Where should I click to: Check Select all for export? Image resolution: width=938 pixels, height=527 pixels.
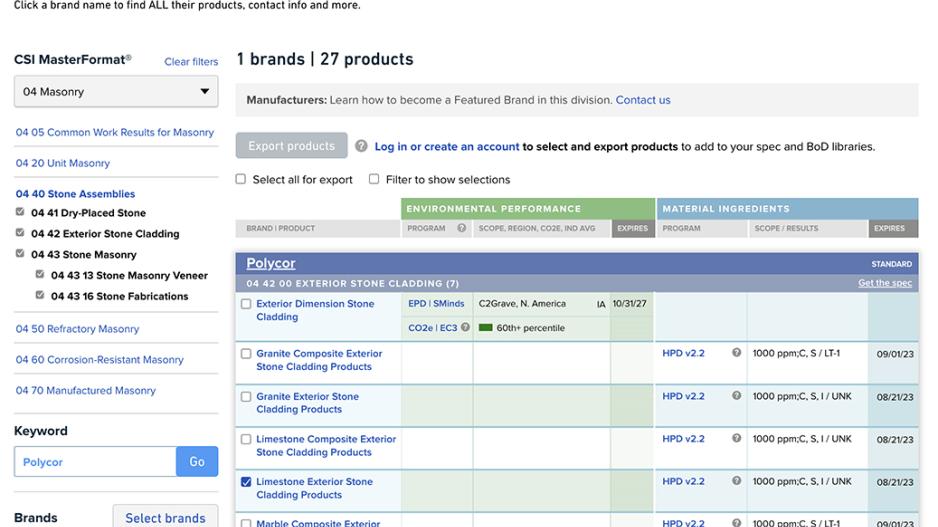(x=240, y=179)
